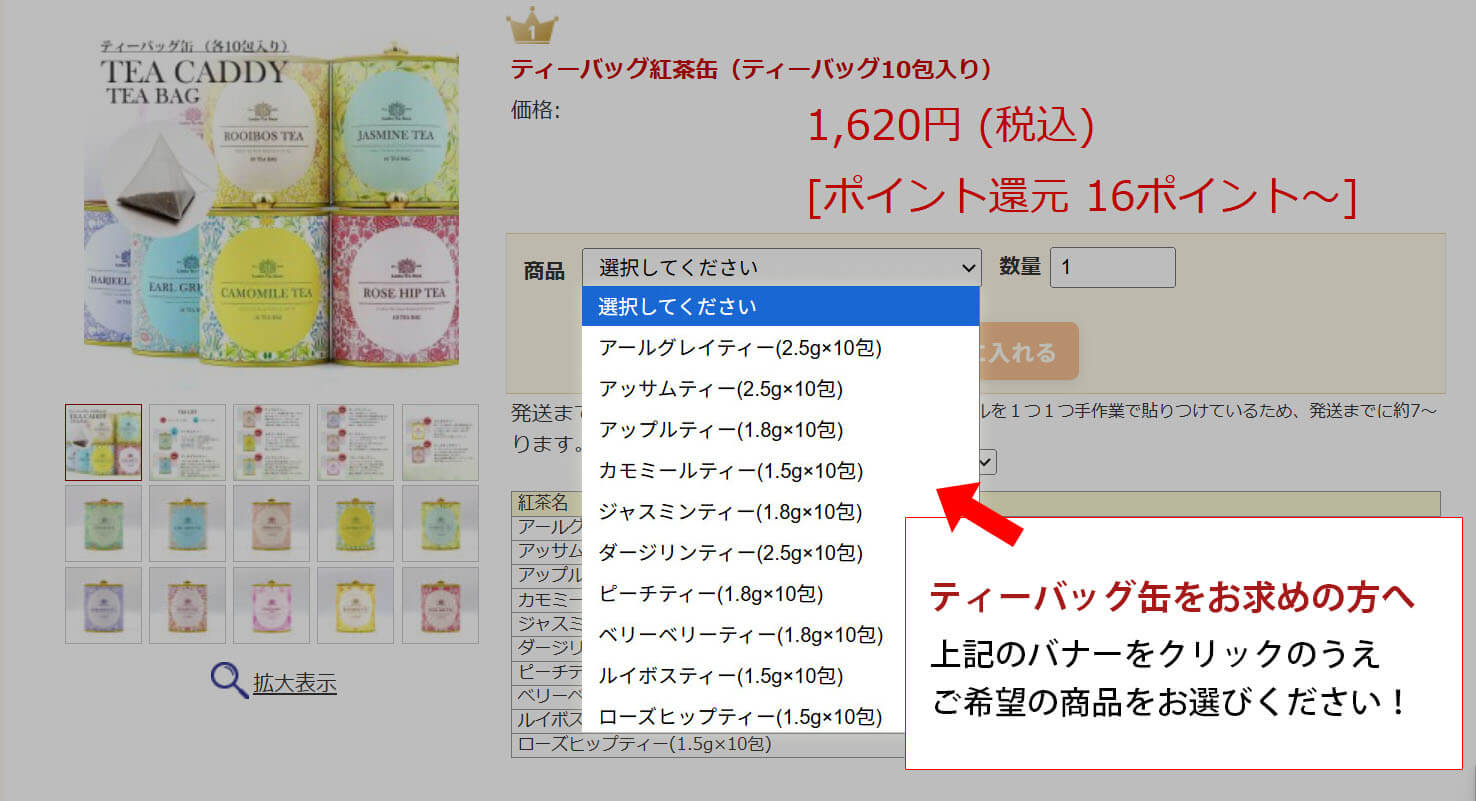Select the purple tea caddy thumbnail, bottom row
This screenshot has height=801, width=1476.
tap(103, 605)
